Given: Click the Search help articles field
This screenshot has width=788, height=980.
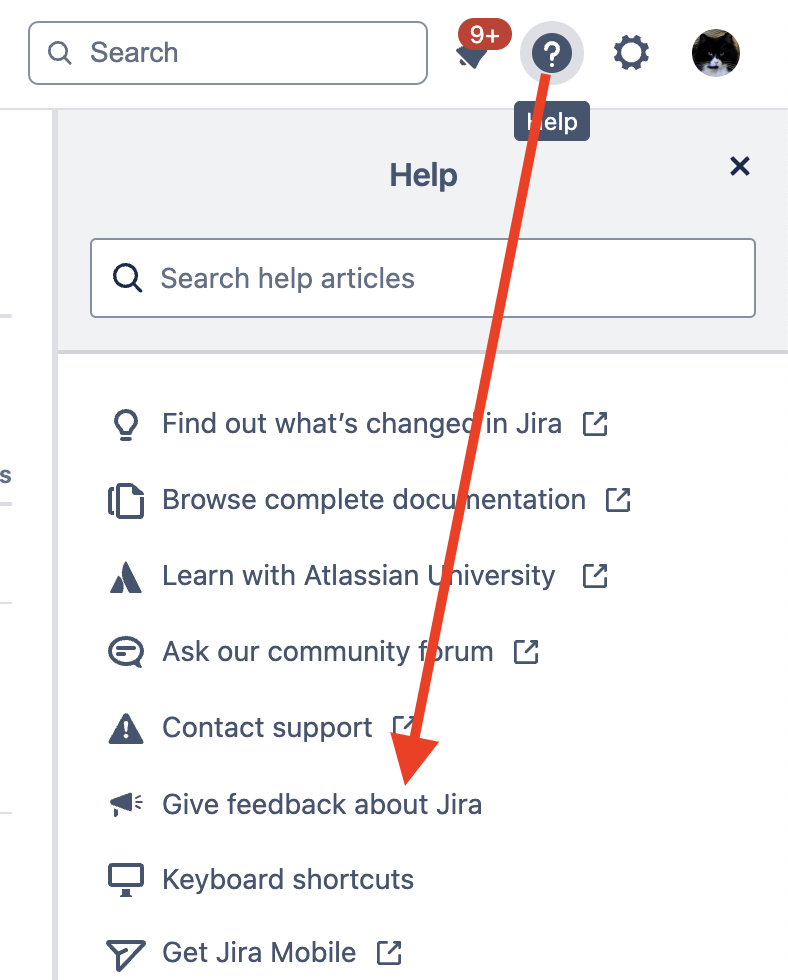Looking at the screenshot, I should 422,278.
